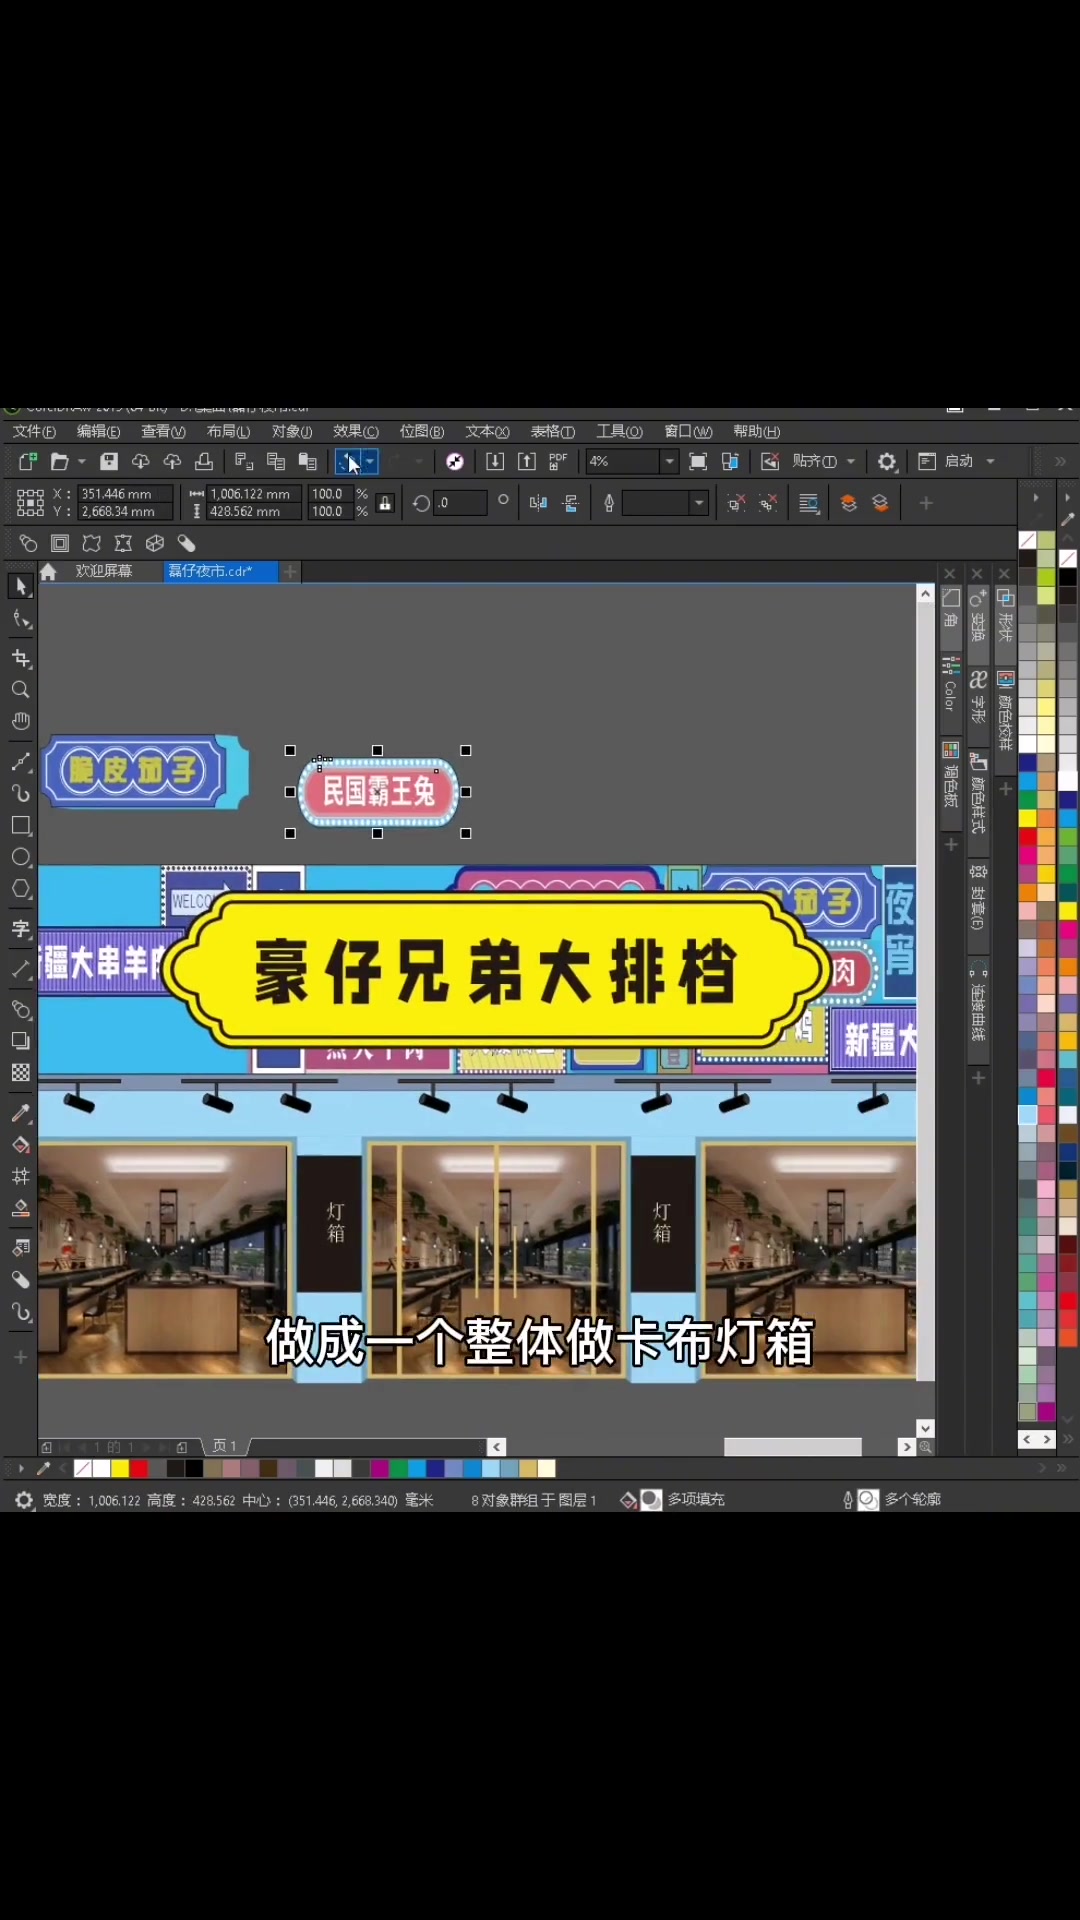This screenshot has height=1920, width=1080.
Task: Click the Import icon
Action: click(x=495, y=461)
